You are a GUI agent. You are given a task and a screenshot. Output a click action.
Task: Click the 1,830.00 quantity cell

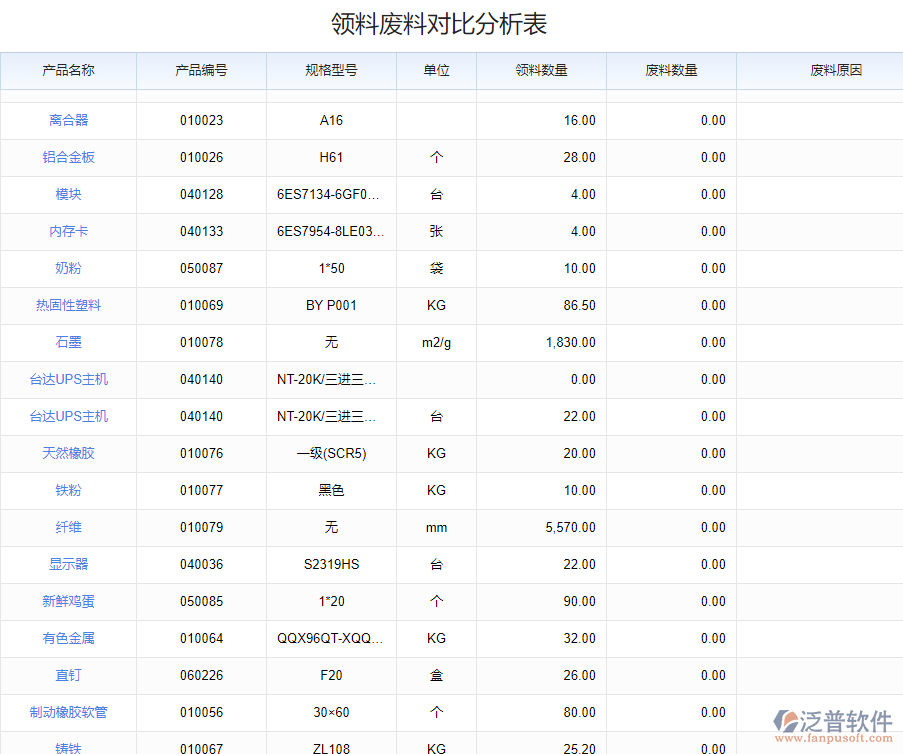click(x=570, y=342)
